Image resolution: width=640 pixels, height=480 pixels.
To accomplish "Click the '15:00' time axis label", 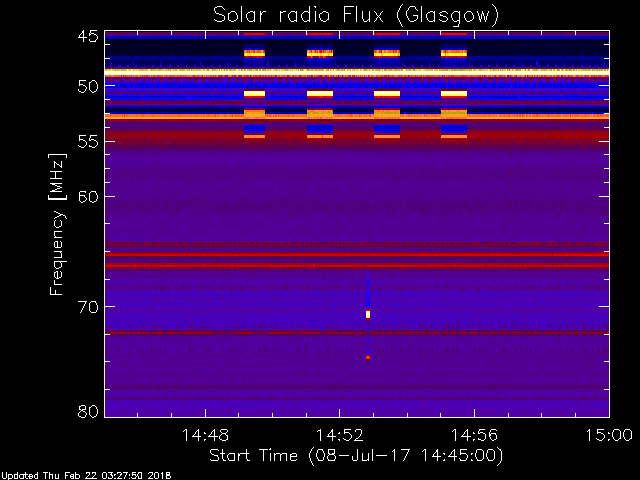I will (609, 435).
